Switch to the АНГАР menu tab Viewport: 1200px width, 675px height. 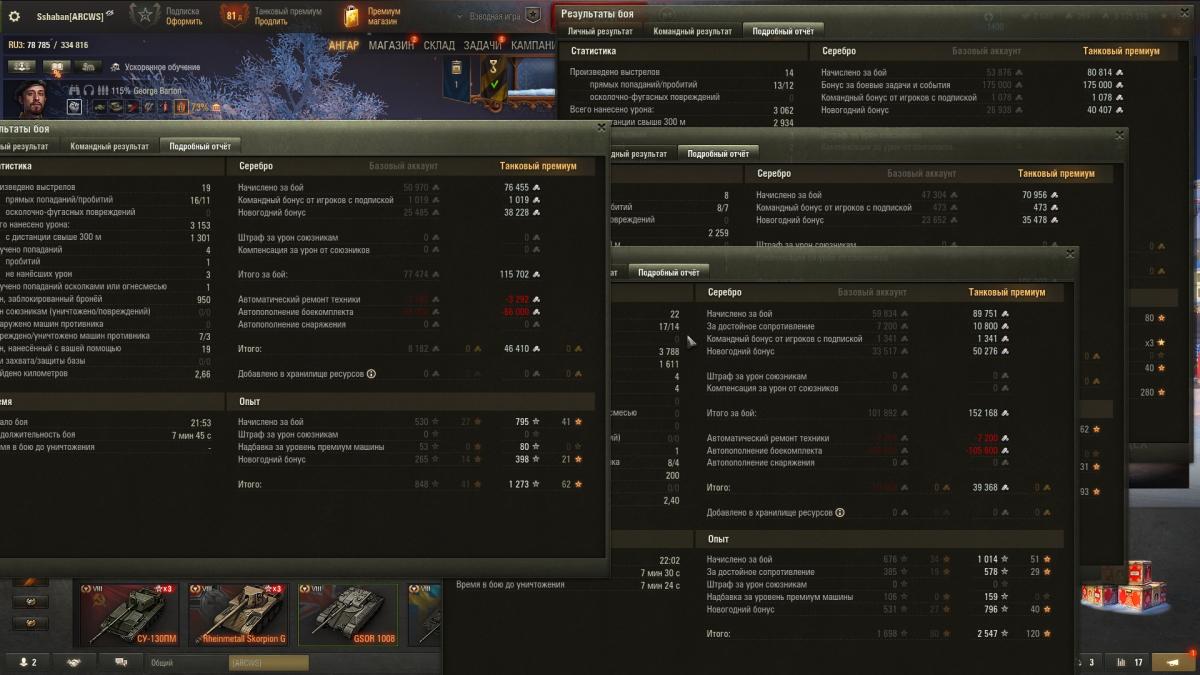click(343, 45)
